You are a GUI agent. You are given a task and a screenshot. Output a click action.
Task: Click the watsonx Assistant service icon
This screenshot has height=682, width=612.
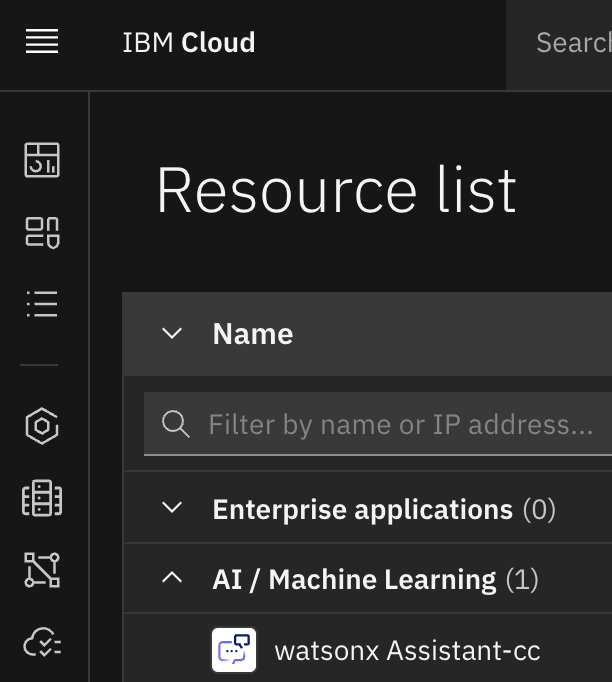point(234,650)
